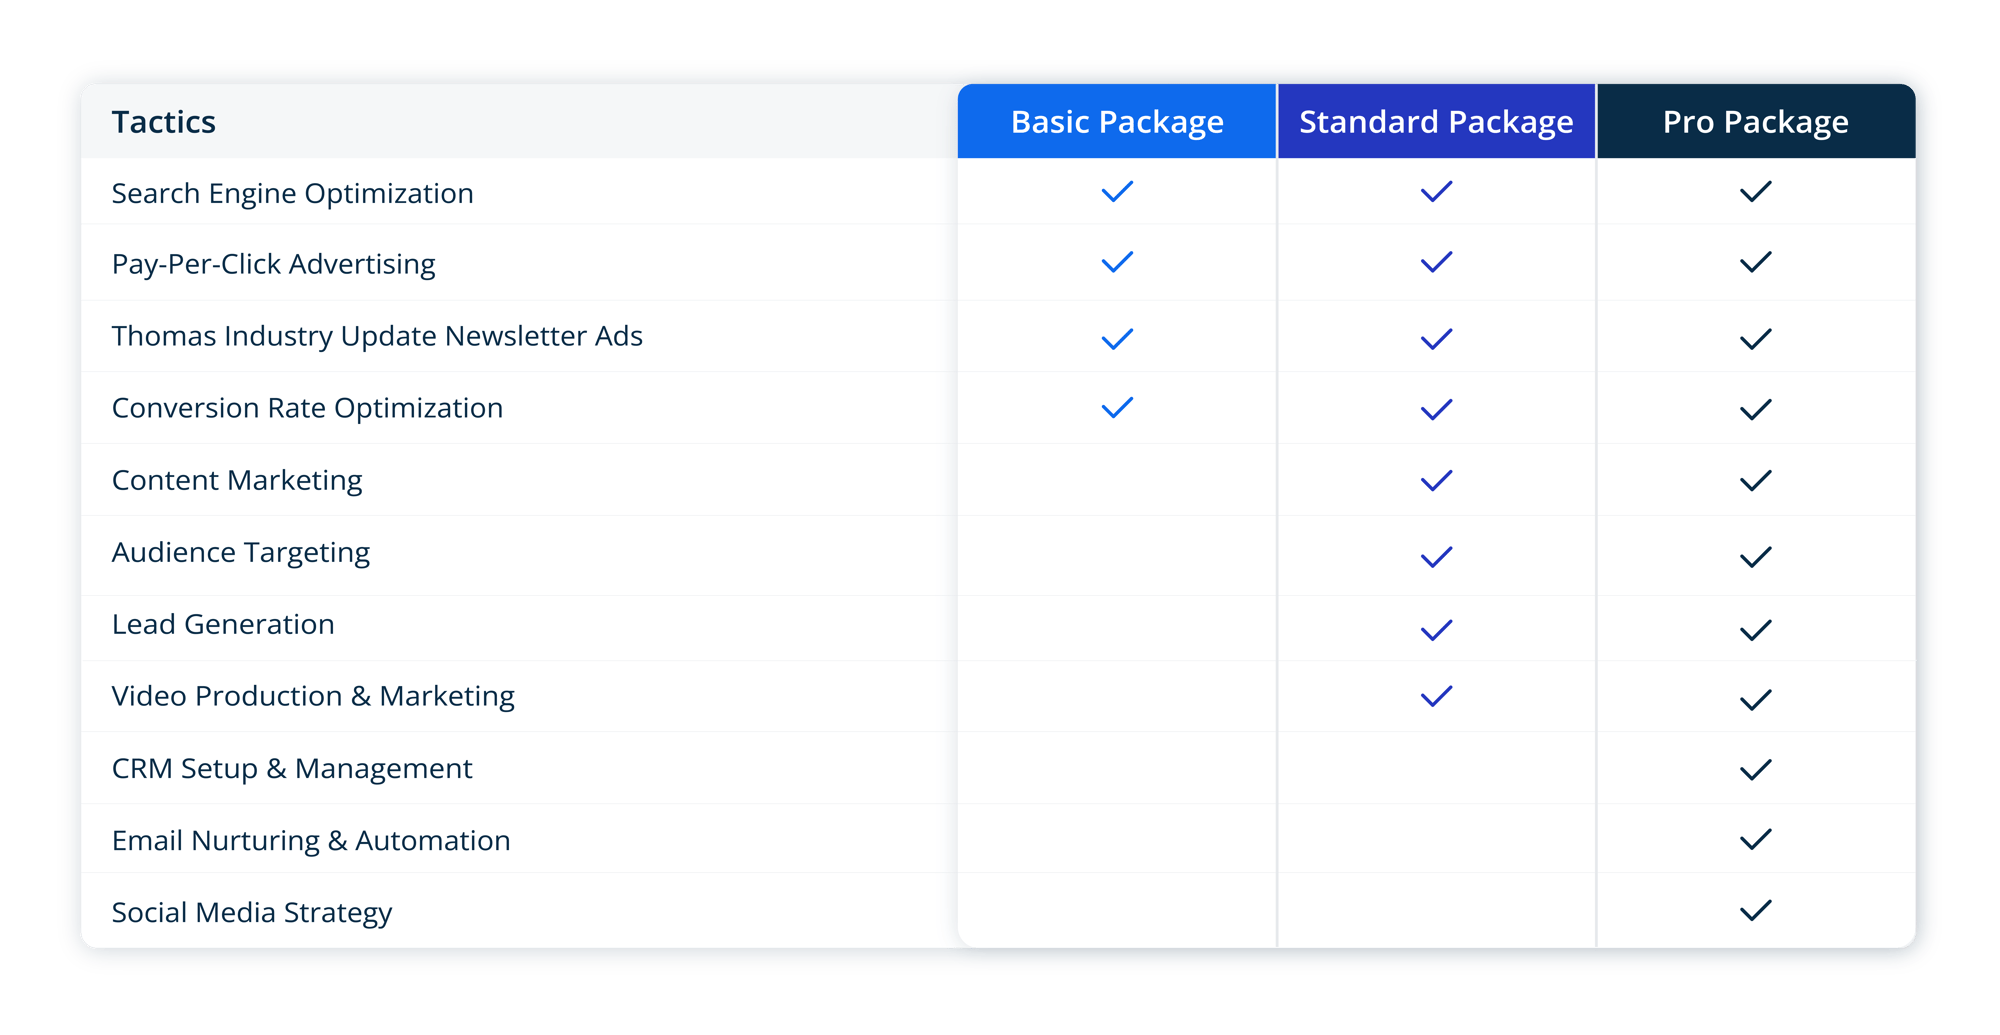Click Pro Package checkmark for Social Media Strategy
Image resolution: width=2000 pixels, height=1035 pixels.
click(x=1755, y=910)
